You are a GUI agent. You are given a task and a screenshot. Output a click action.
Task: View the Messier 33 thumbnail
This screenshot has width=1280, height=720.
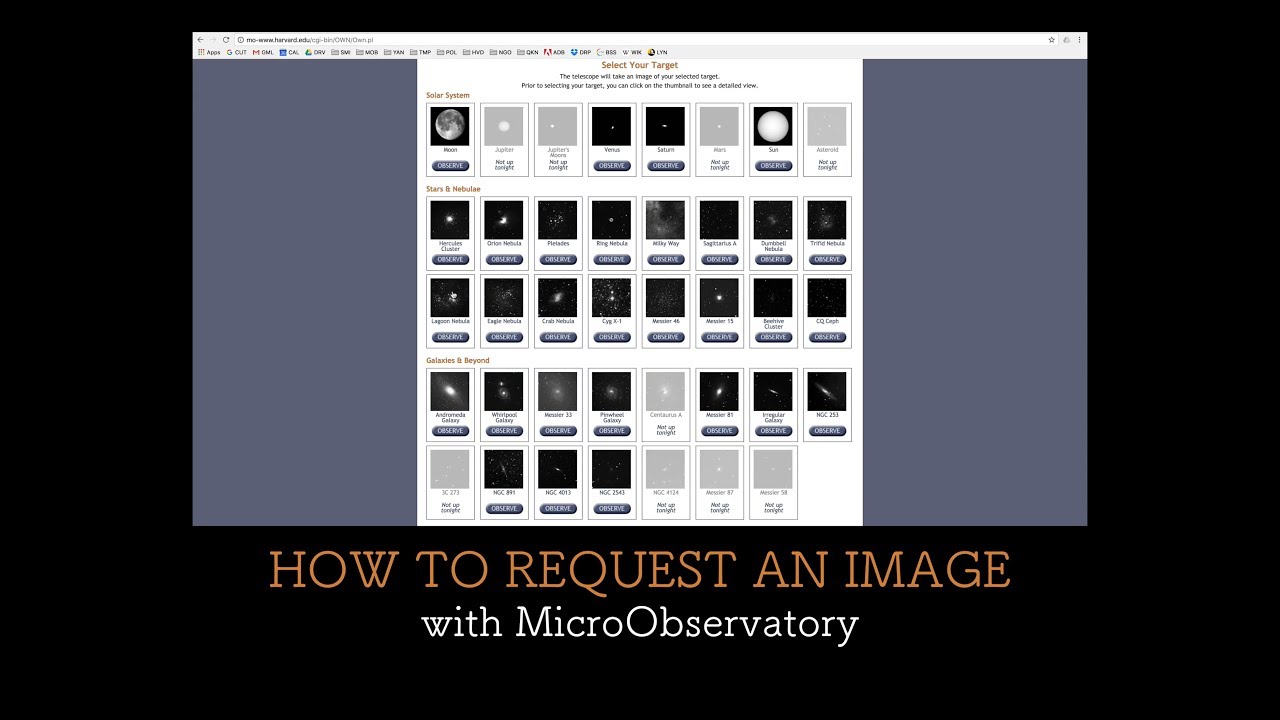coord(558,391)
